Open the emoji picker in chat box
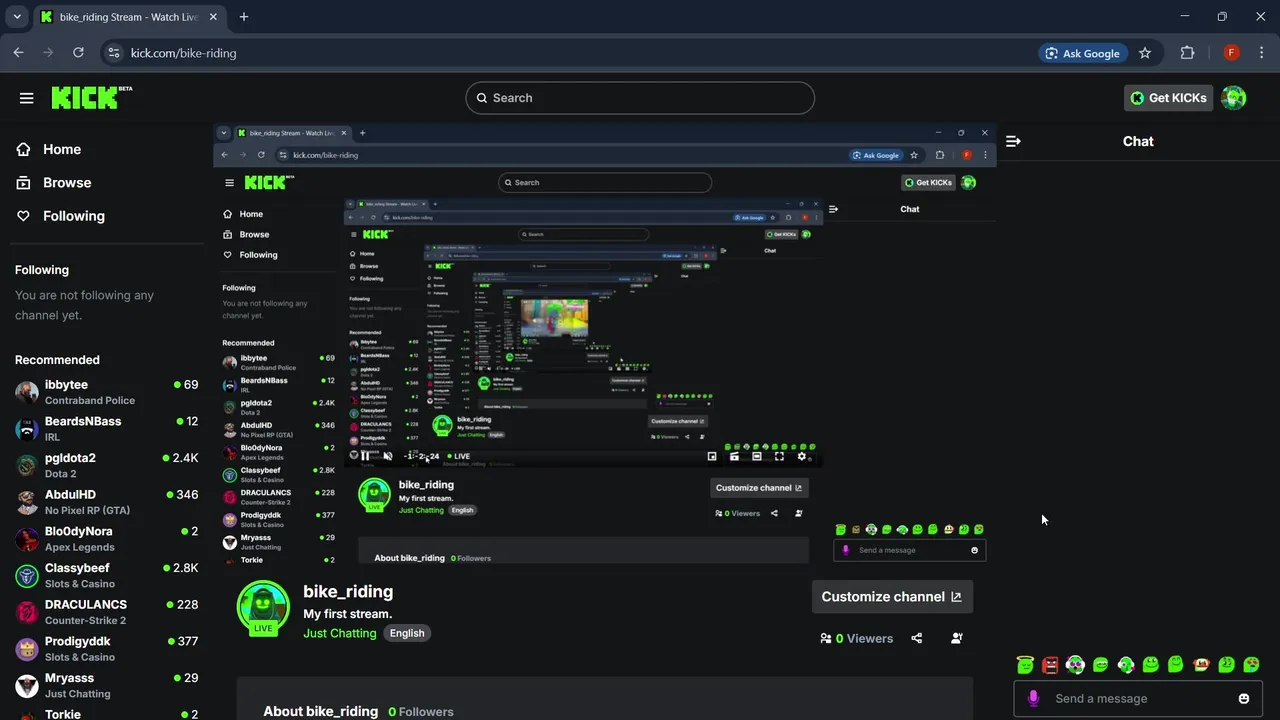1280x720 pixels. click(1244, 698)
